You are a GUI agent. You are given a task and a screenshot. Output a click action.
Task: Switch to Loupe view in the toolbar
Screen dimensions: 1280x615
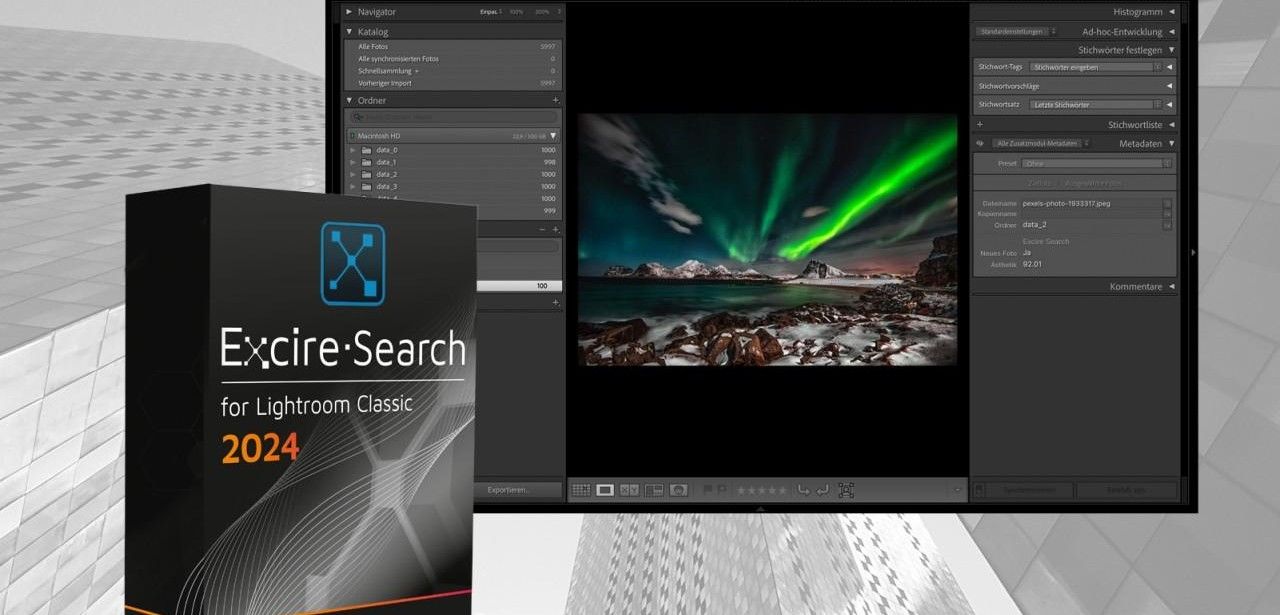[x=605, y=490]
